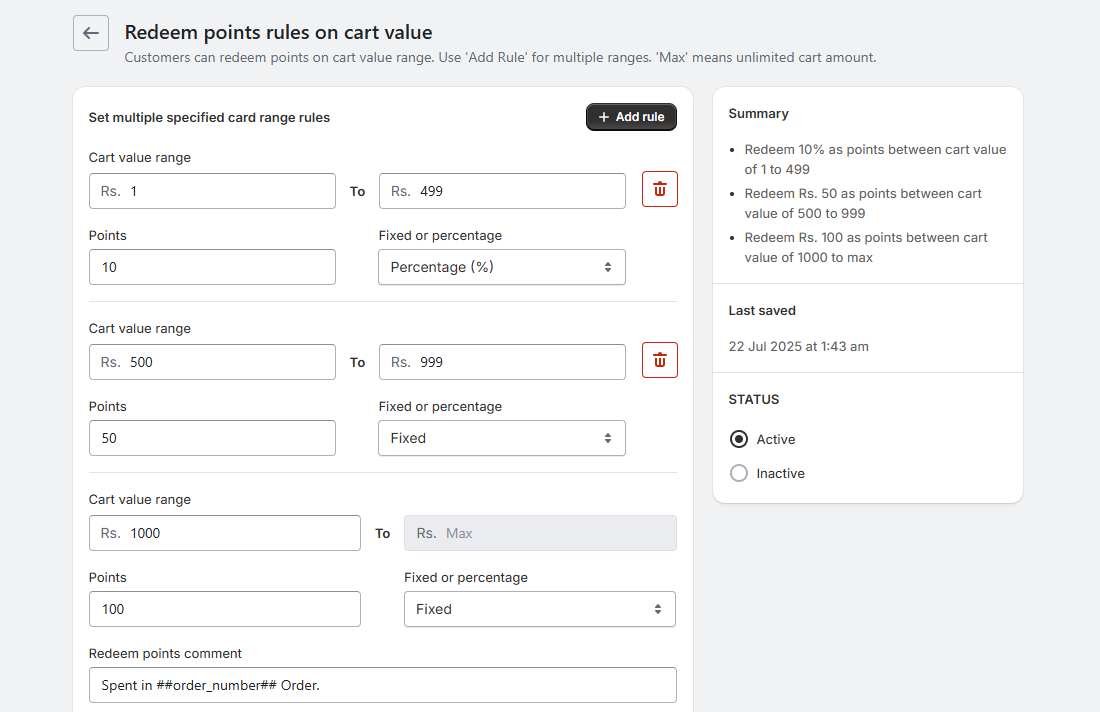Click the cart range start field with 1000
Screen dimensions: 1100x712
224,533
